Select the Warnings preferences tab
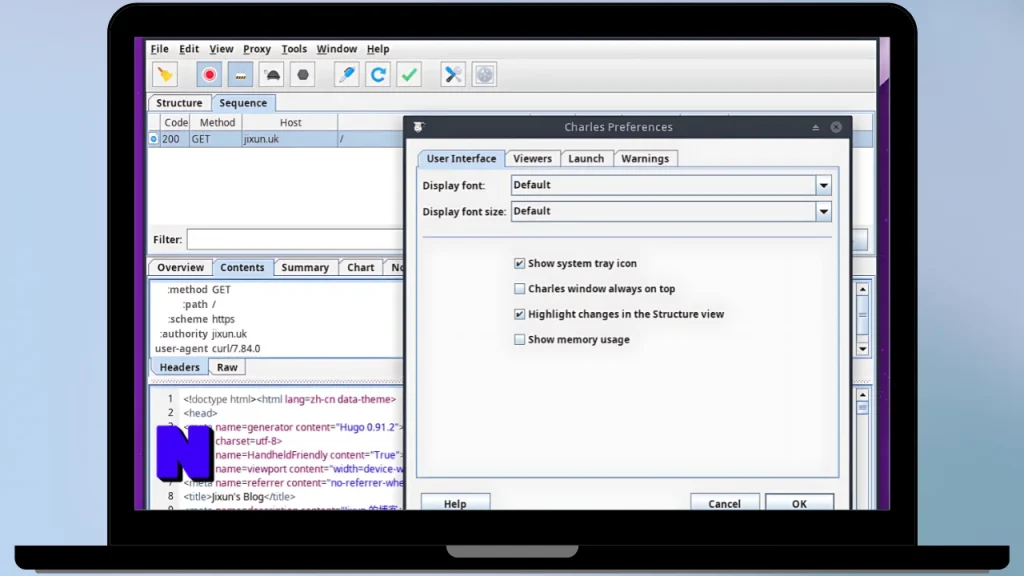 pos(645,159)
